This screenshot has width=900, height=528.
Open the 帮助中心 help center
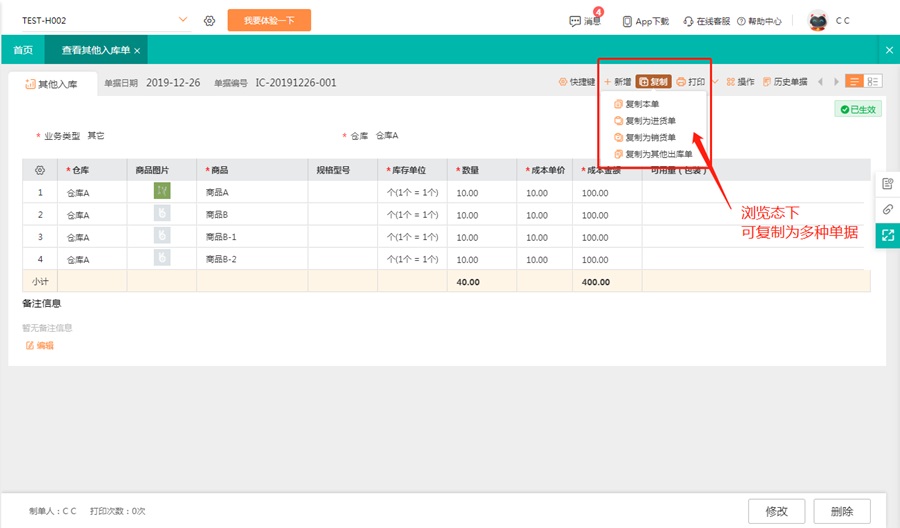(x=759, y=21)
